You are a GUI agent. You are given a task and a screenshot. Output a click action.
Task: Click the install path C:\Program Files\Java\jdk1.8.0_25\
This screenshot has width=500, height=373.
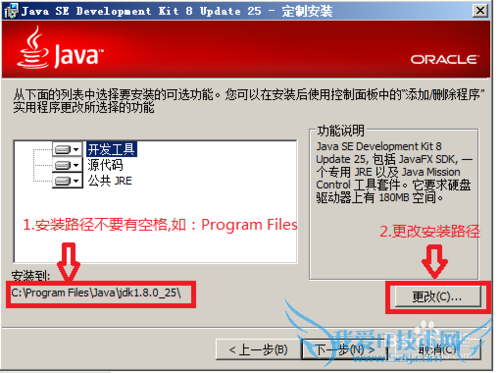(96, 293)
